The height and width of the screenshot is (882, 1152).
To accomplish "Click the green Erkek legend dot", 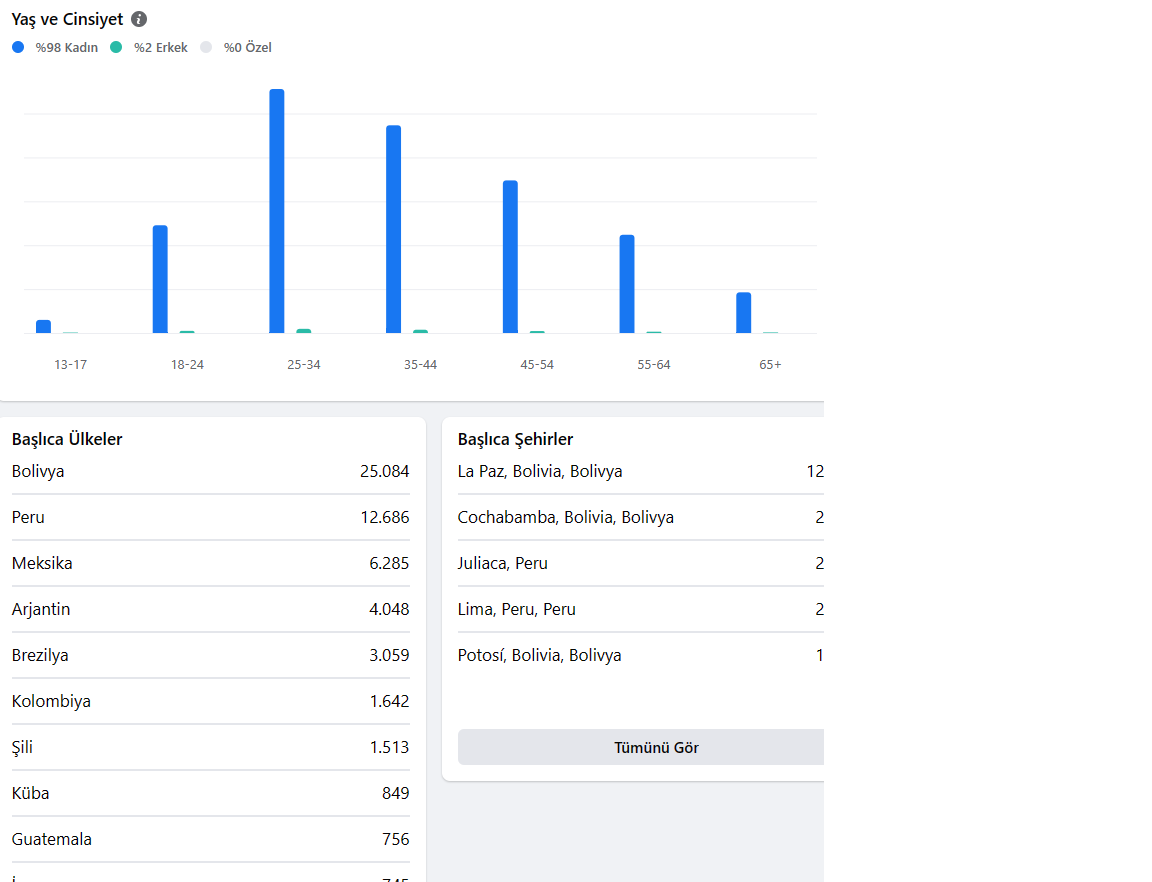I will tap(116, 47).
